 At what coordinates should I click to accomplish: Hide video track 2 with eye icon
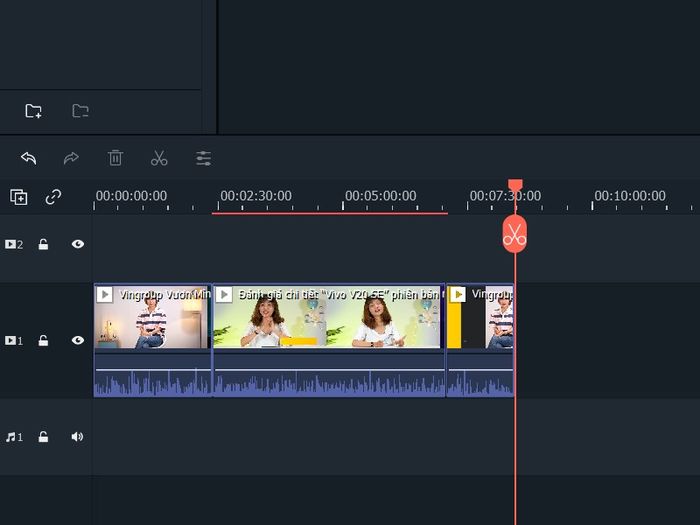(x=78, y=244)
